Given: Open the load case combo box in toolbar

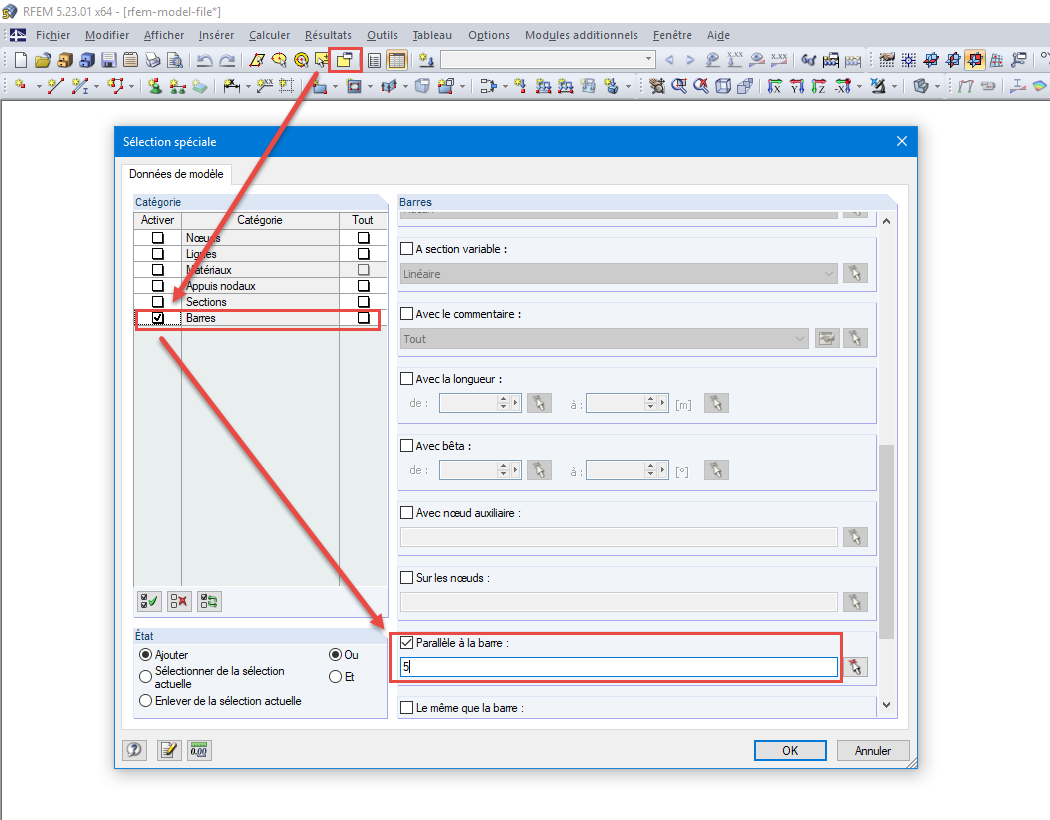Looking at the screenshot, I should point(547,60).
